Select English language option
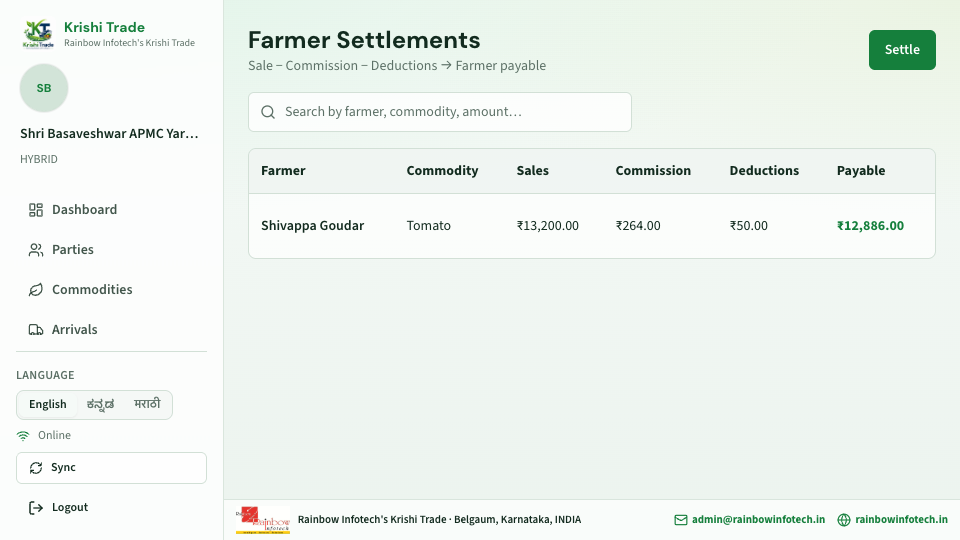 (x=48, y=405)
